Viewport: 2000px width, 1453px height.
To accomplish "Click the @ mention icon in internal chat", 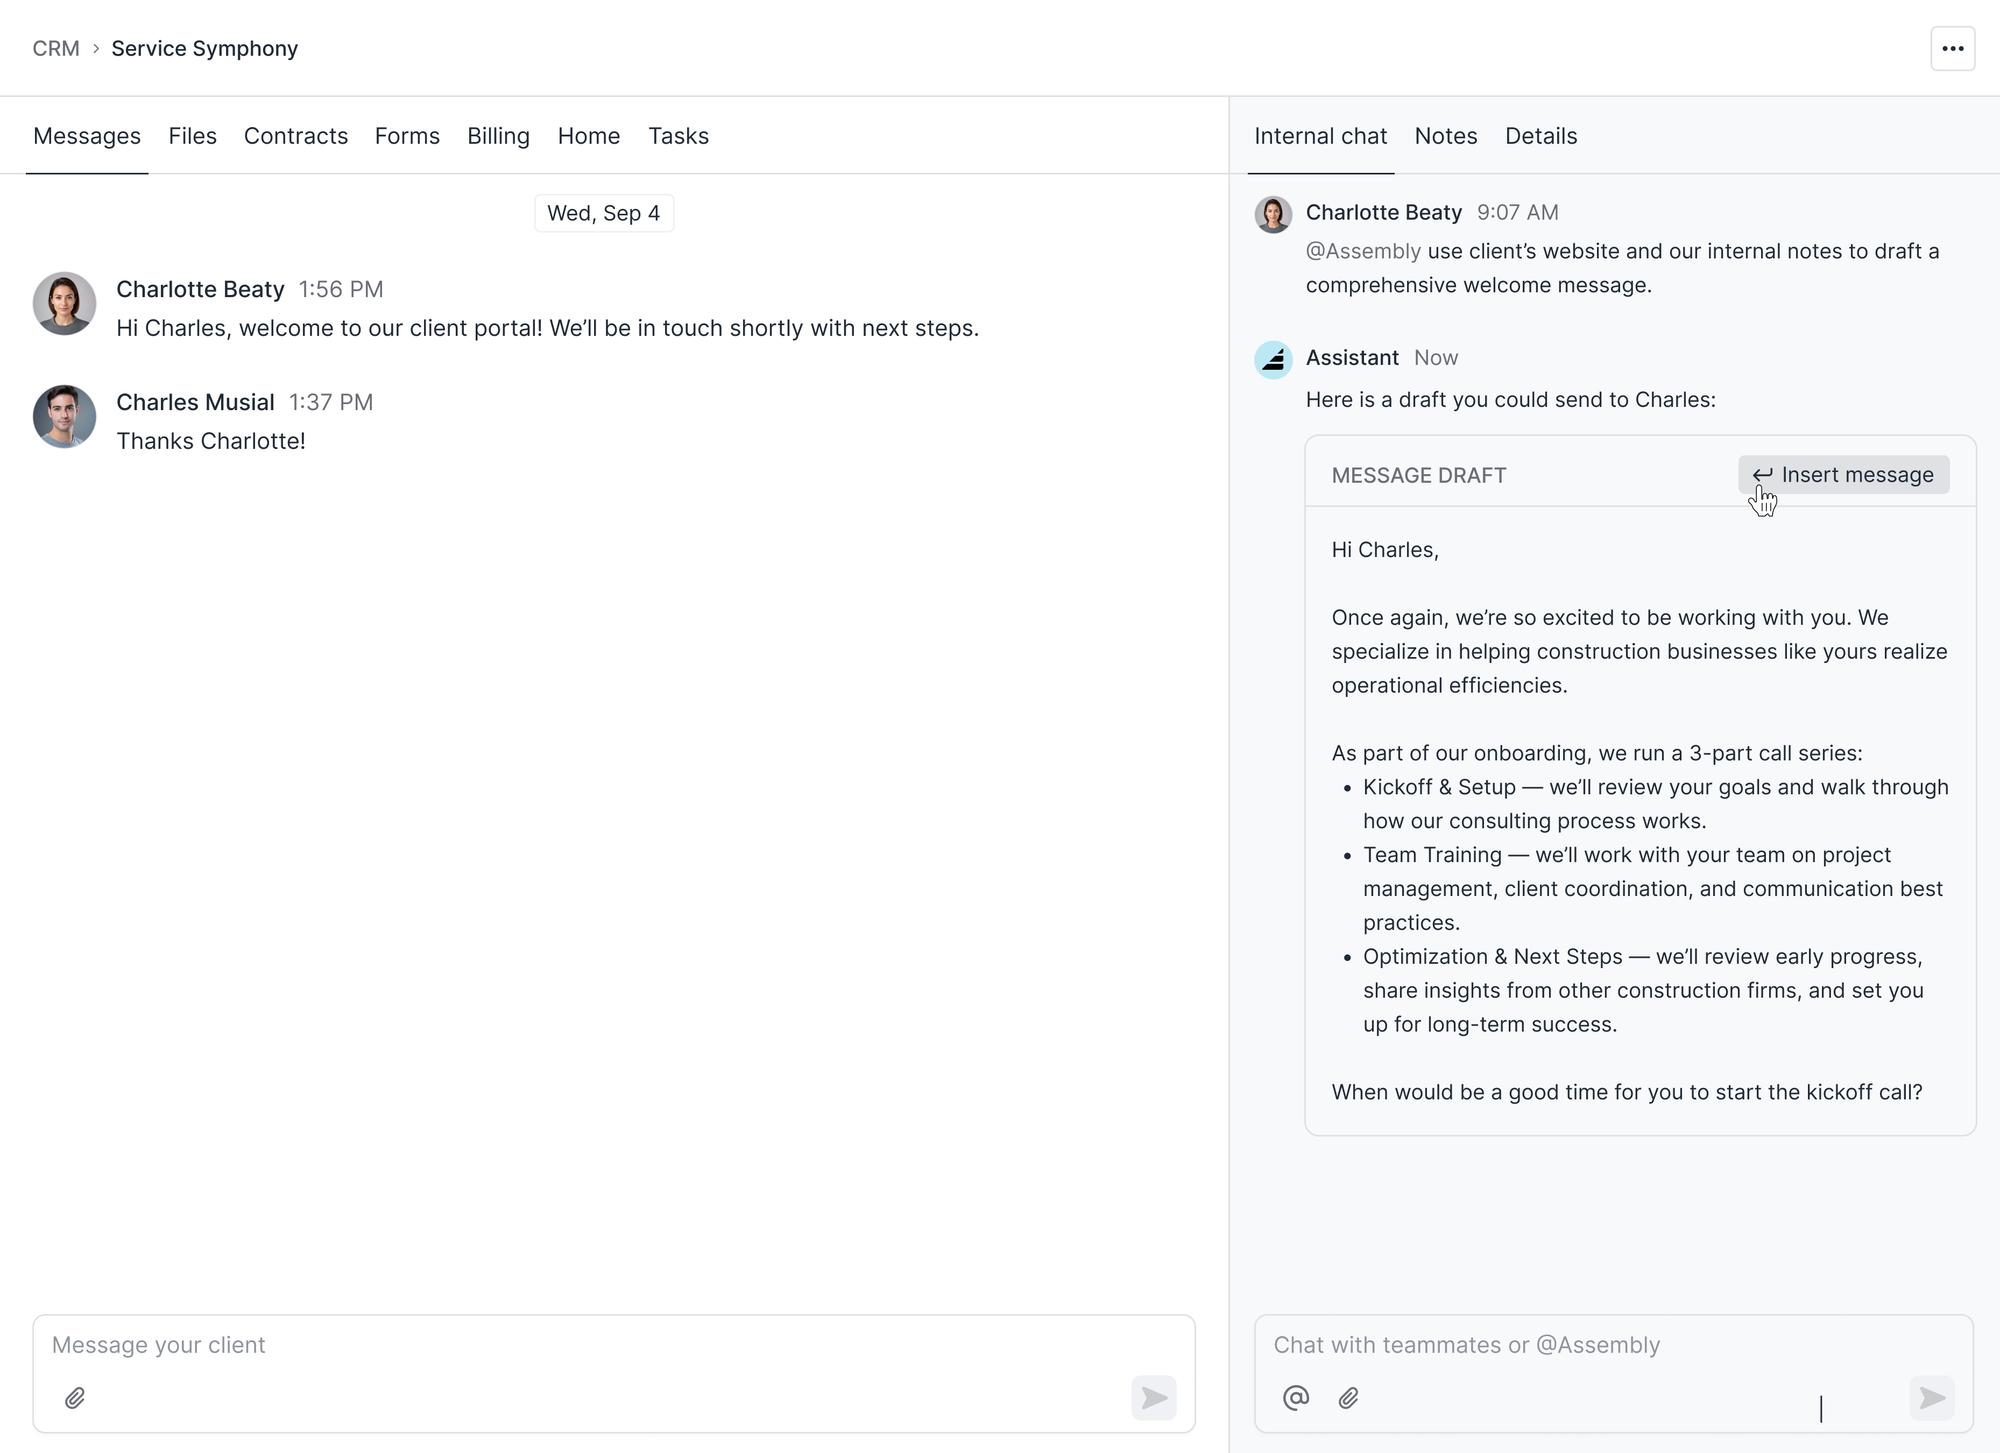I will click(x=1296, y=1398).
